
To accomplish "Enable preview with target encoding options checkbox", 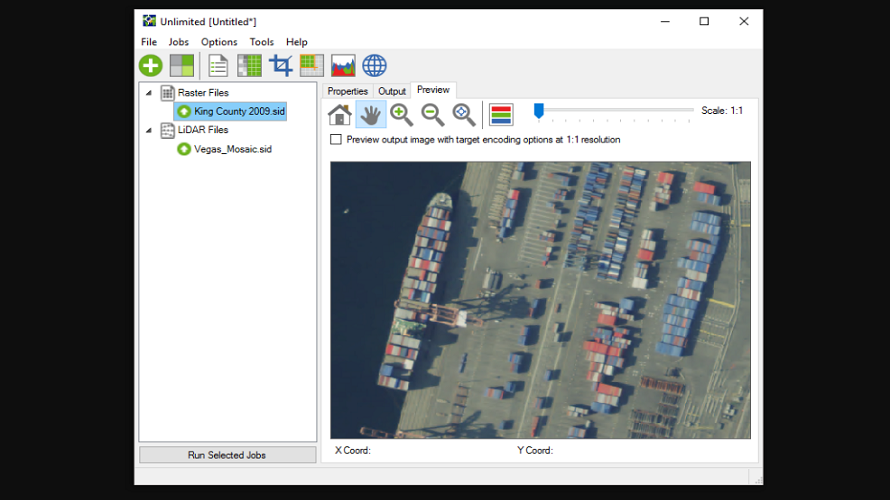I will coord(336,140).
